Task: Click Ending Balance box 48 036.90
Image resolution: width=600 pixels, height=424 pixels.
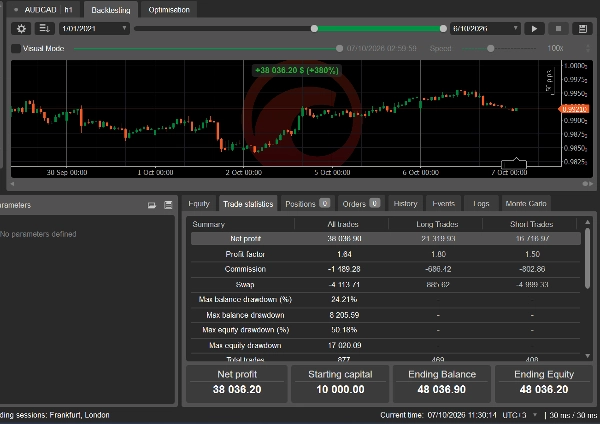Action: pyautogui.click(x=442, y=384)
